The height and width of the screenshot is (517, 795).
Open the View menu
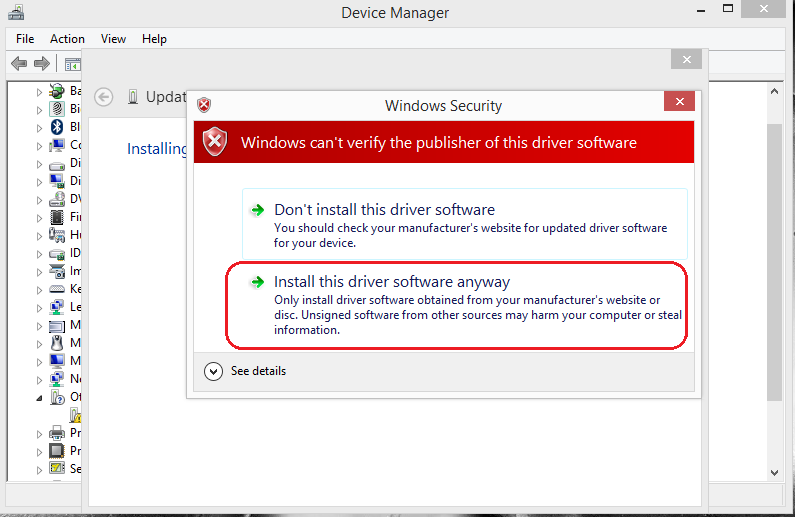point(113,39)
